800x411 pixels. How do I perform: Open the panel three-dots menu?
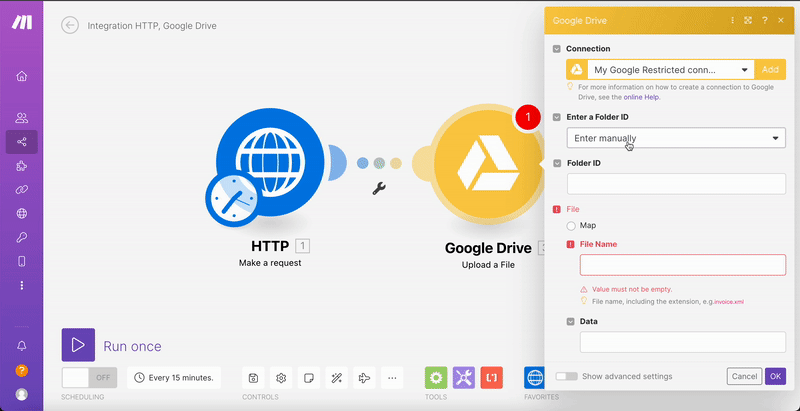[x=733, y=20]
